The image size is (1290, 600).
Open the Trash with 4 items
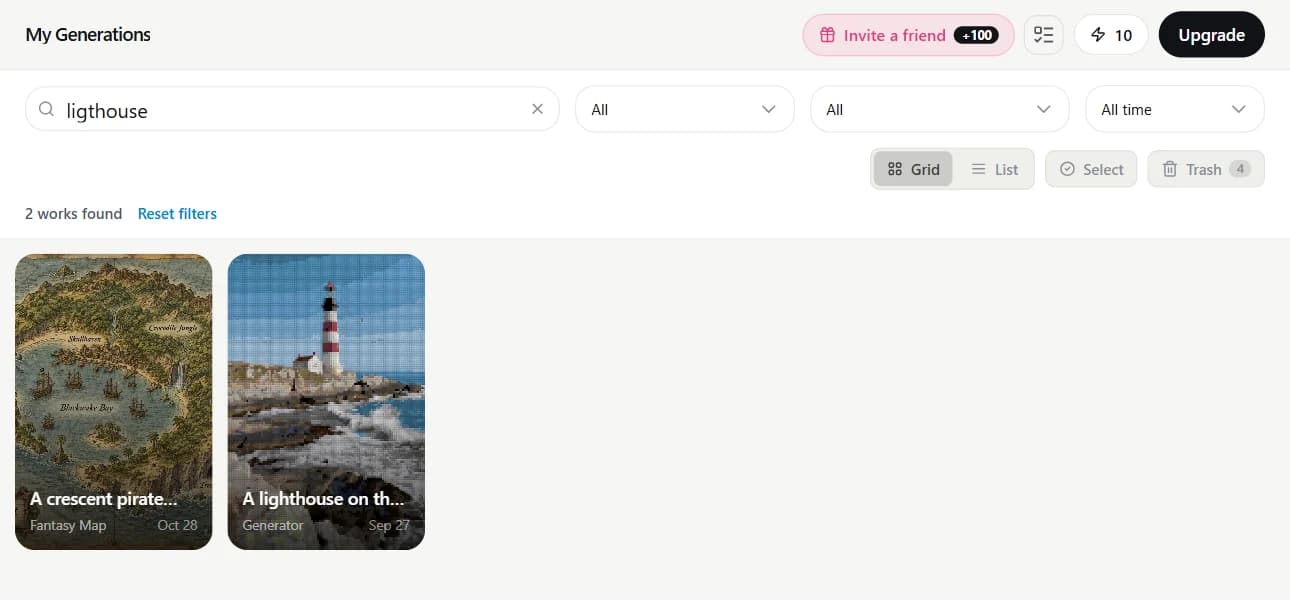[x=1206, y=169]
